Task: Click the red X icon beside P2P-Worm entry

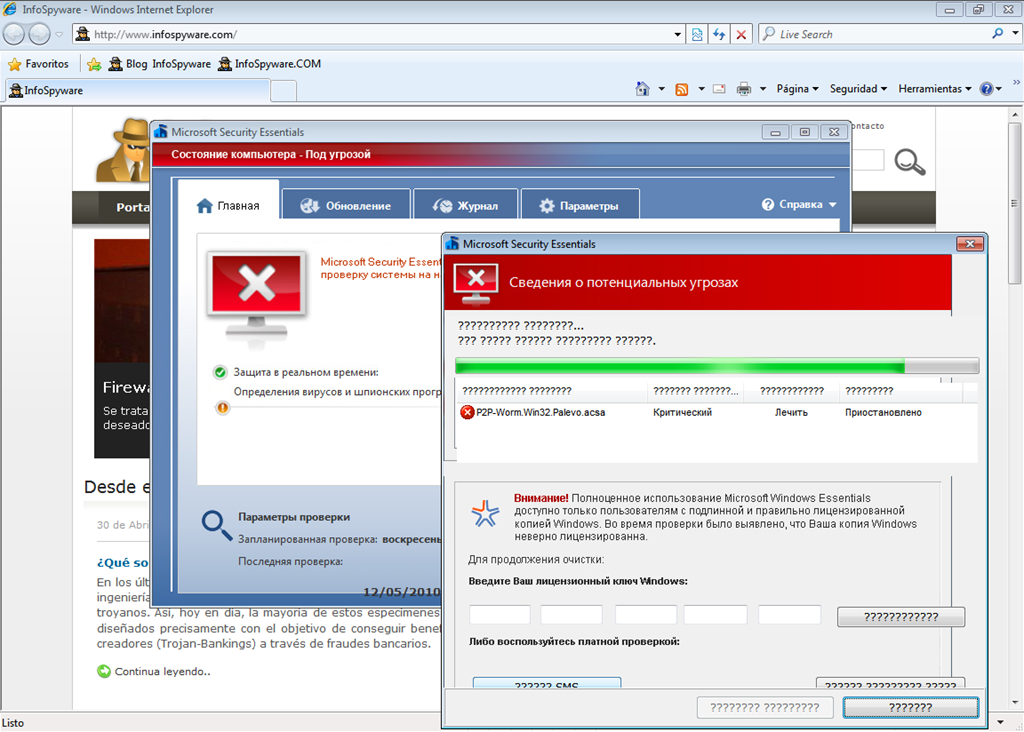Action: 467,412
